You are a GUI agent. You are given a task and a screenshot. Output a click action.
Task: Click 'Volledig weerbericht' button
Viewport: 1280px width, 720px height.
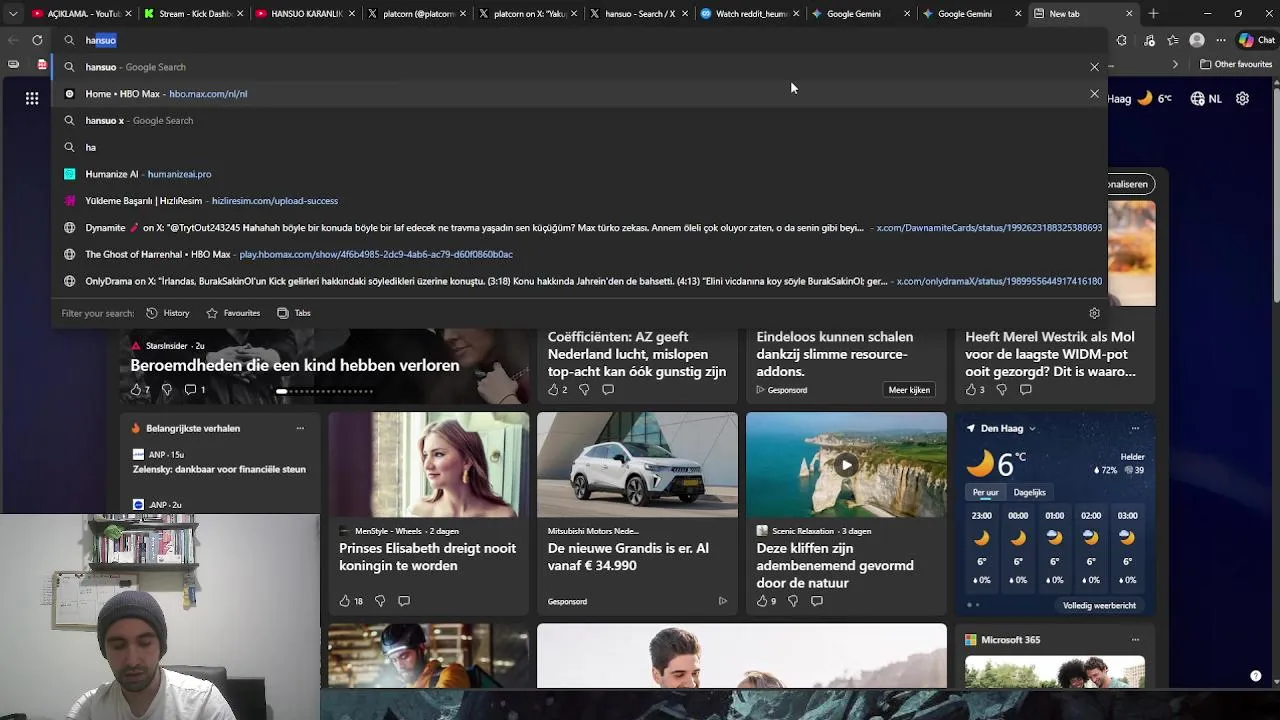(x=1099, y=605)
